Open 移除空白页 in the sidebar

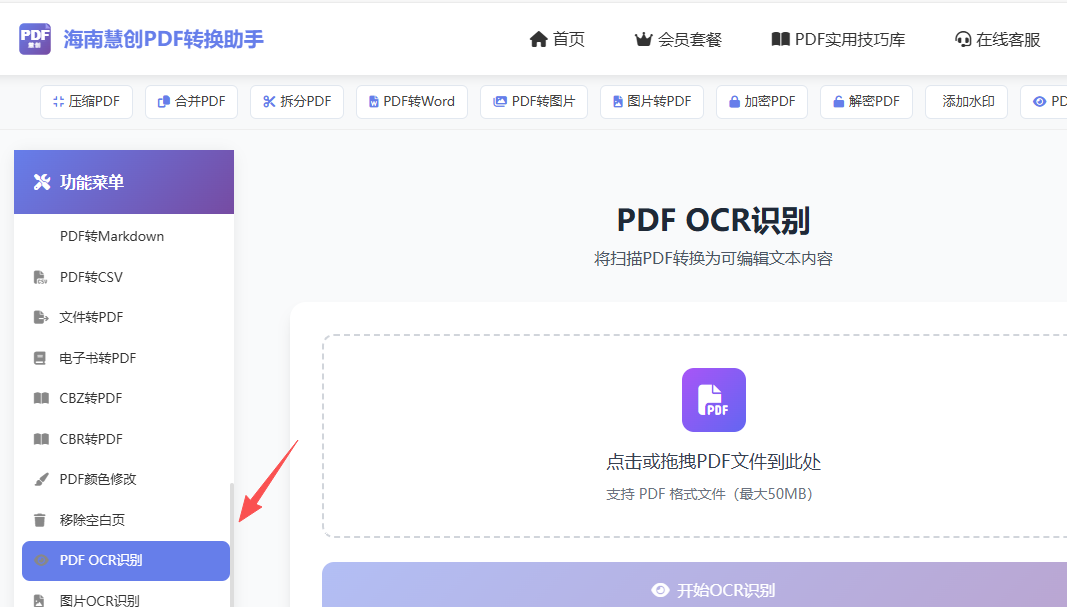click(x=124, y=520)
